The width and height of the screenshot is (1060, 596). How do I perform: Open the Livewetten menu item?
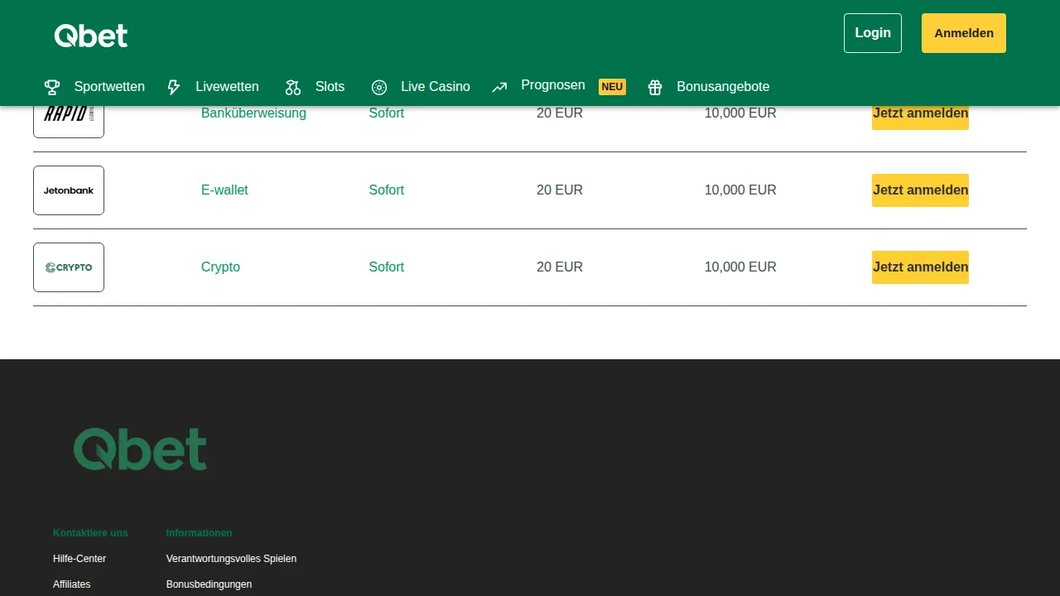tap(227, 86)
